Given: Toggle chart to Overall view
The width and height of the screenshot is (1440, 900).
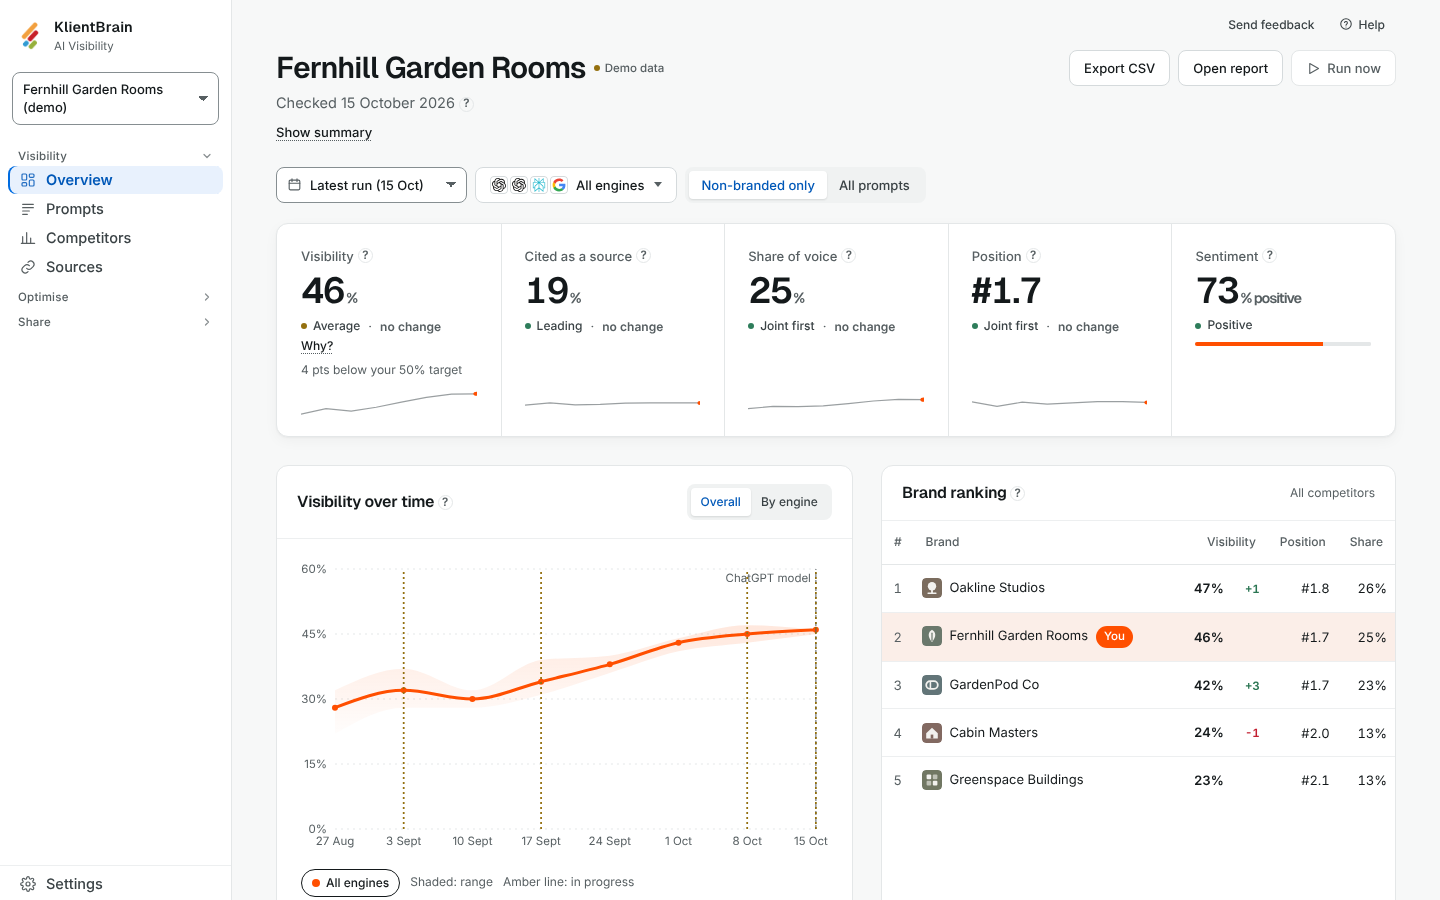Looking at the screenshot, I should (720, 502).
